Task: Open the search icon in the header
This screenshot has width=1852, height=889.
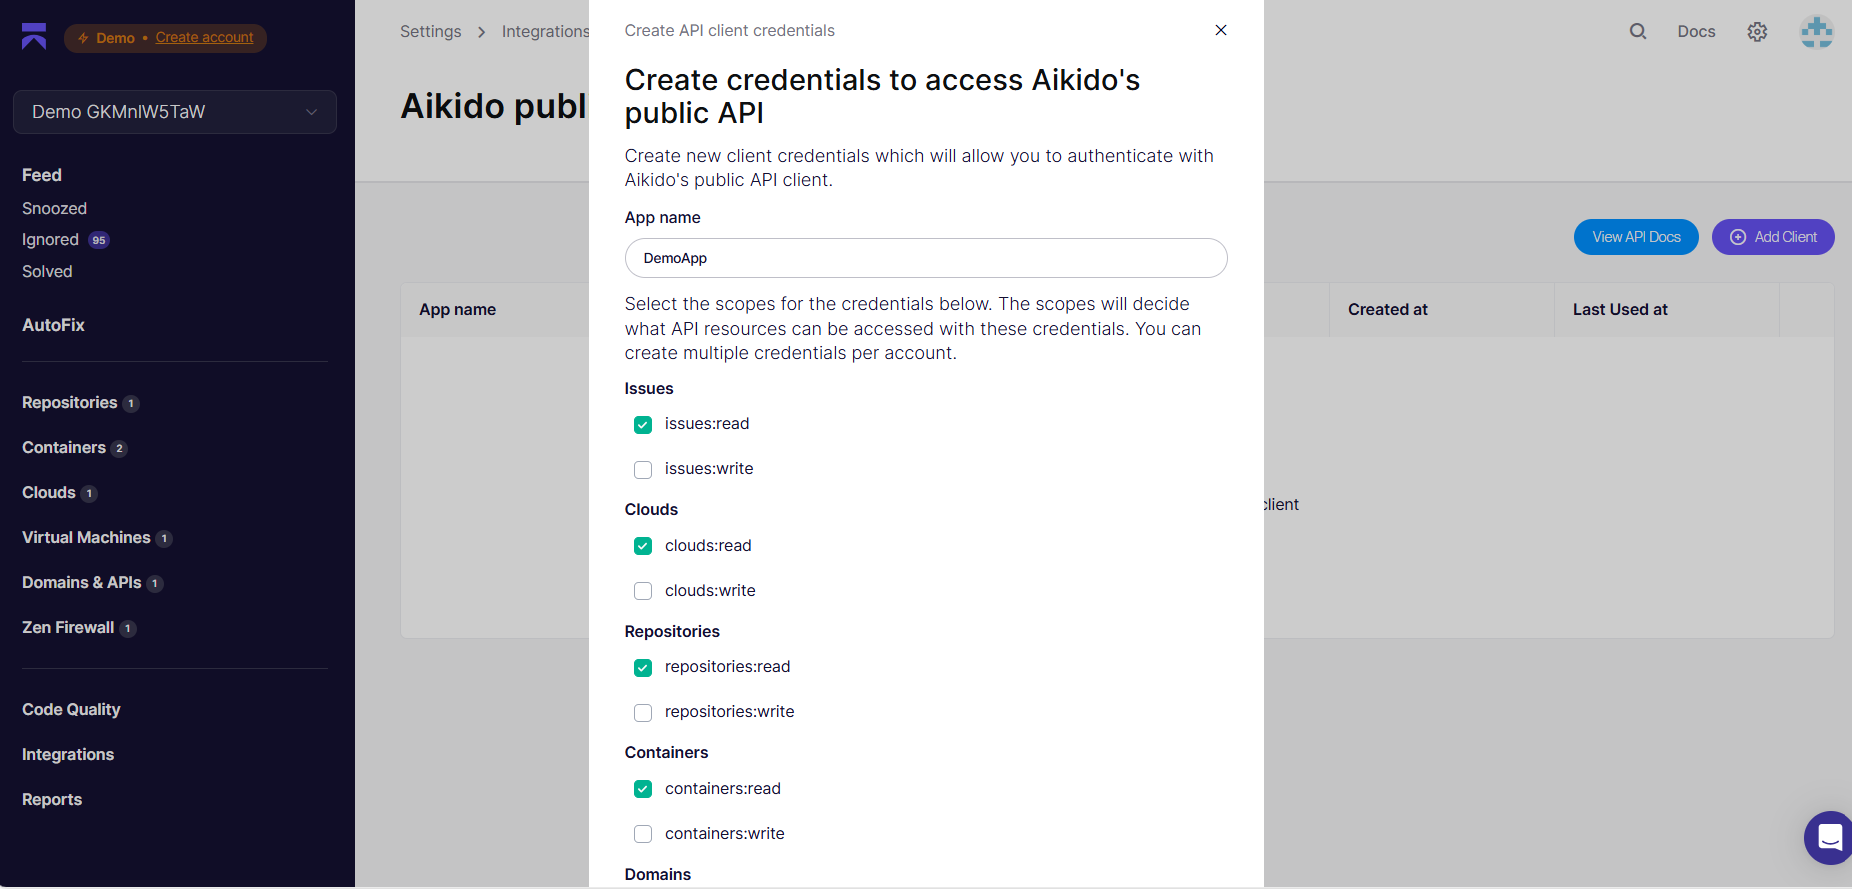Action: pos(1638,31)
